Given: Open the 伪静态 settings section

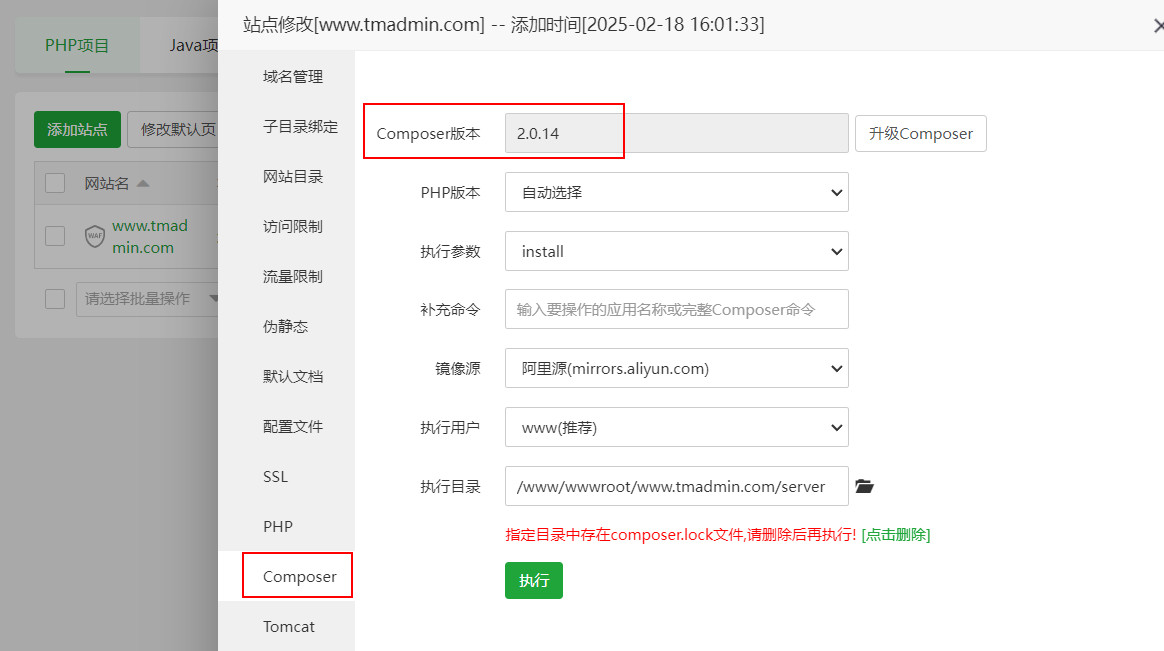Looking at the screenshot, I should tap(285, 327).
